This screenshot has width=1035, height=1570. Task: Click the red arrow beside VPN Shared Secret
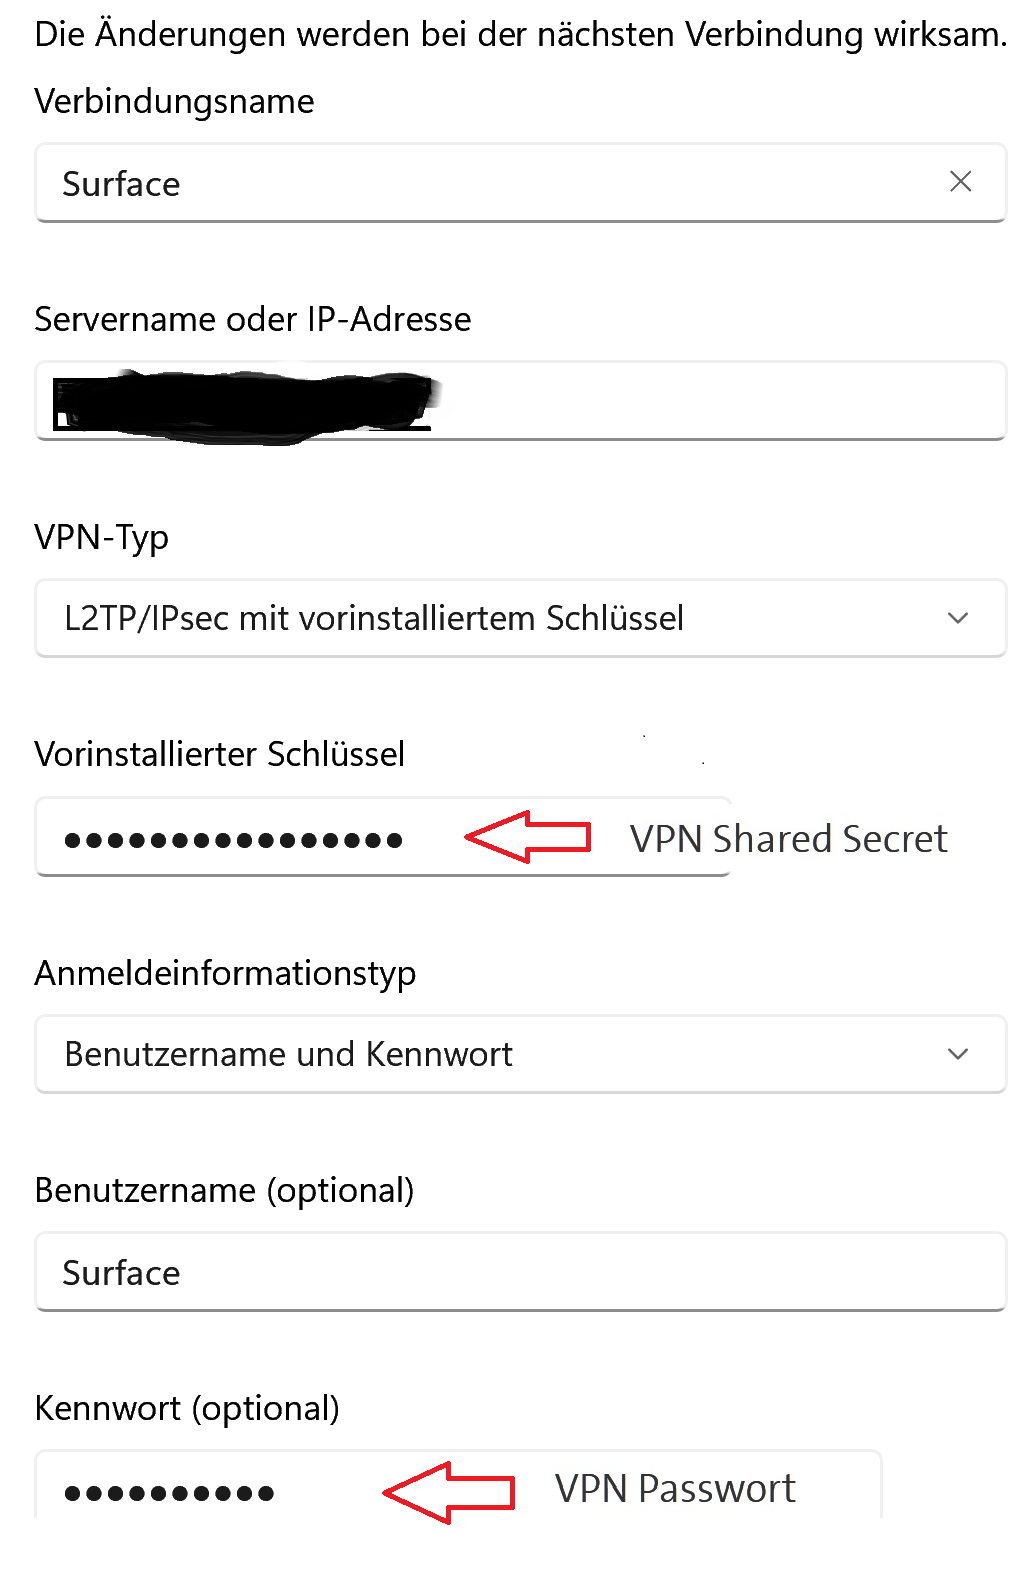click(x=528, y=836)
